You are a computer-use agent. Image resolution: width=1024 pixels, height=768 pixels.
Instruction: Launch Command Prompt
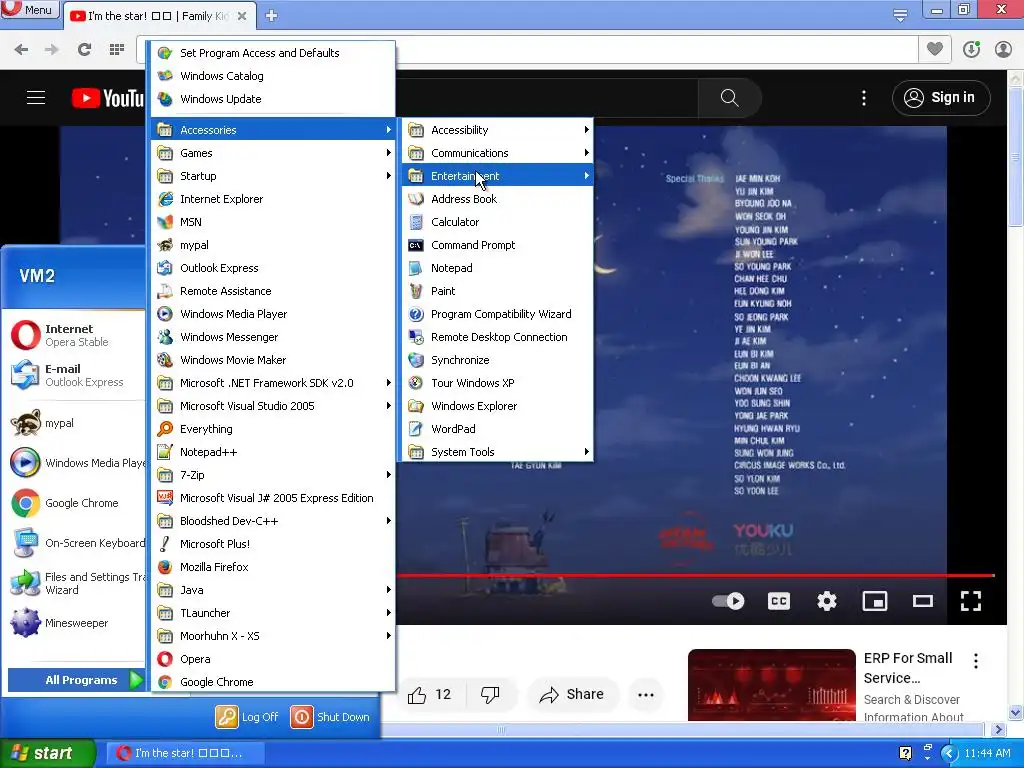pos(497,246)
